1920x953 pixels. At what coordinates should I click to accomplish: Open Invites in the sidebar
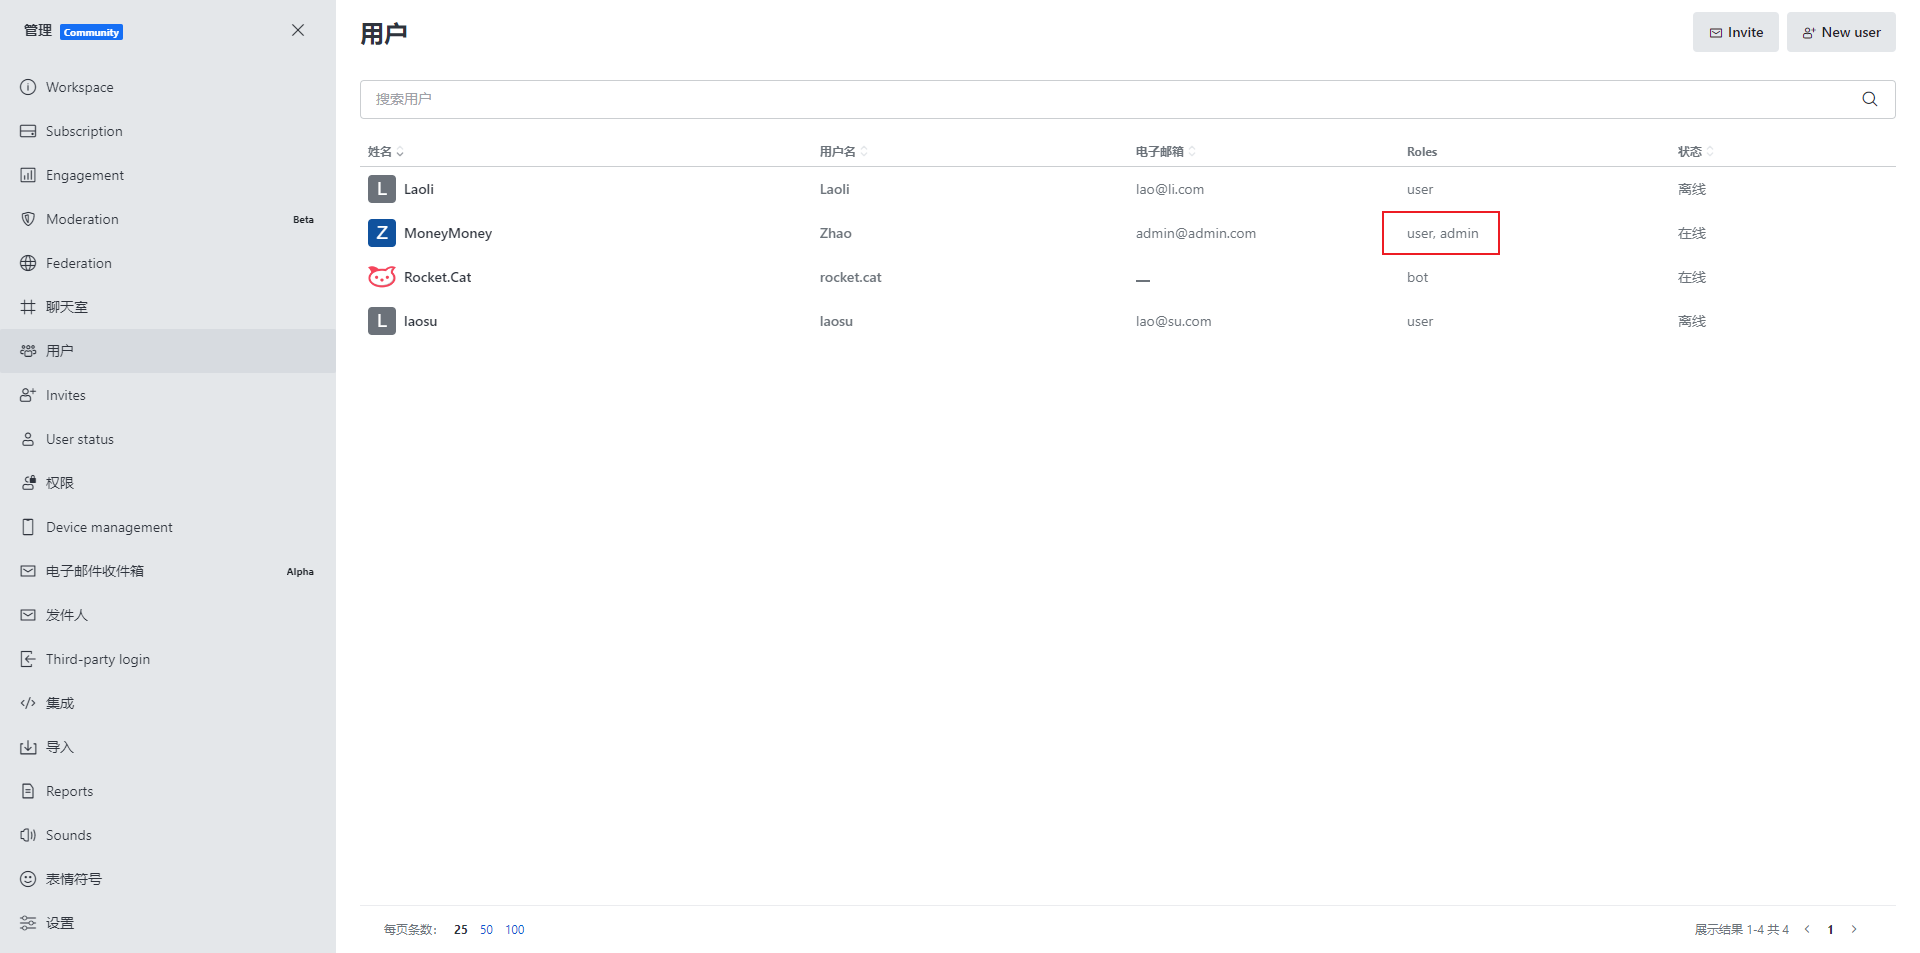tap(66, 395)
